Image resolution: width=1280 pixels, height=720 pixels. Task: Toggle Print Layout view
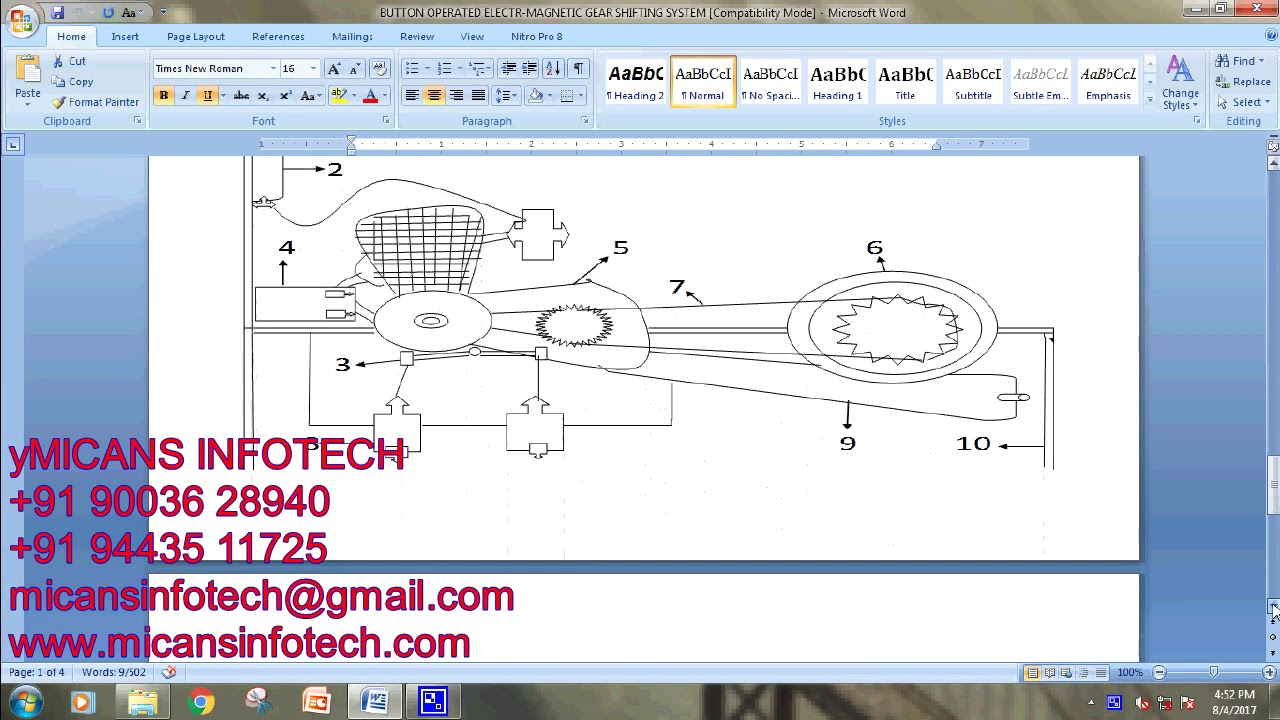pyautogui.click(x=1033, y=673)
